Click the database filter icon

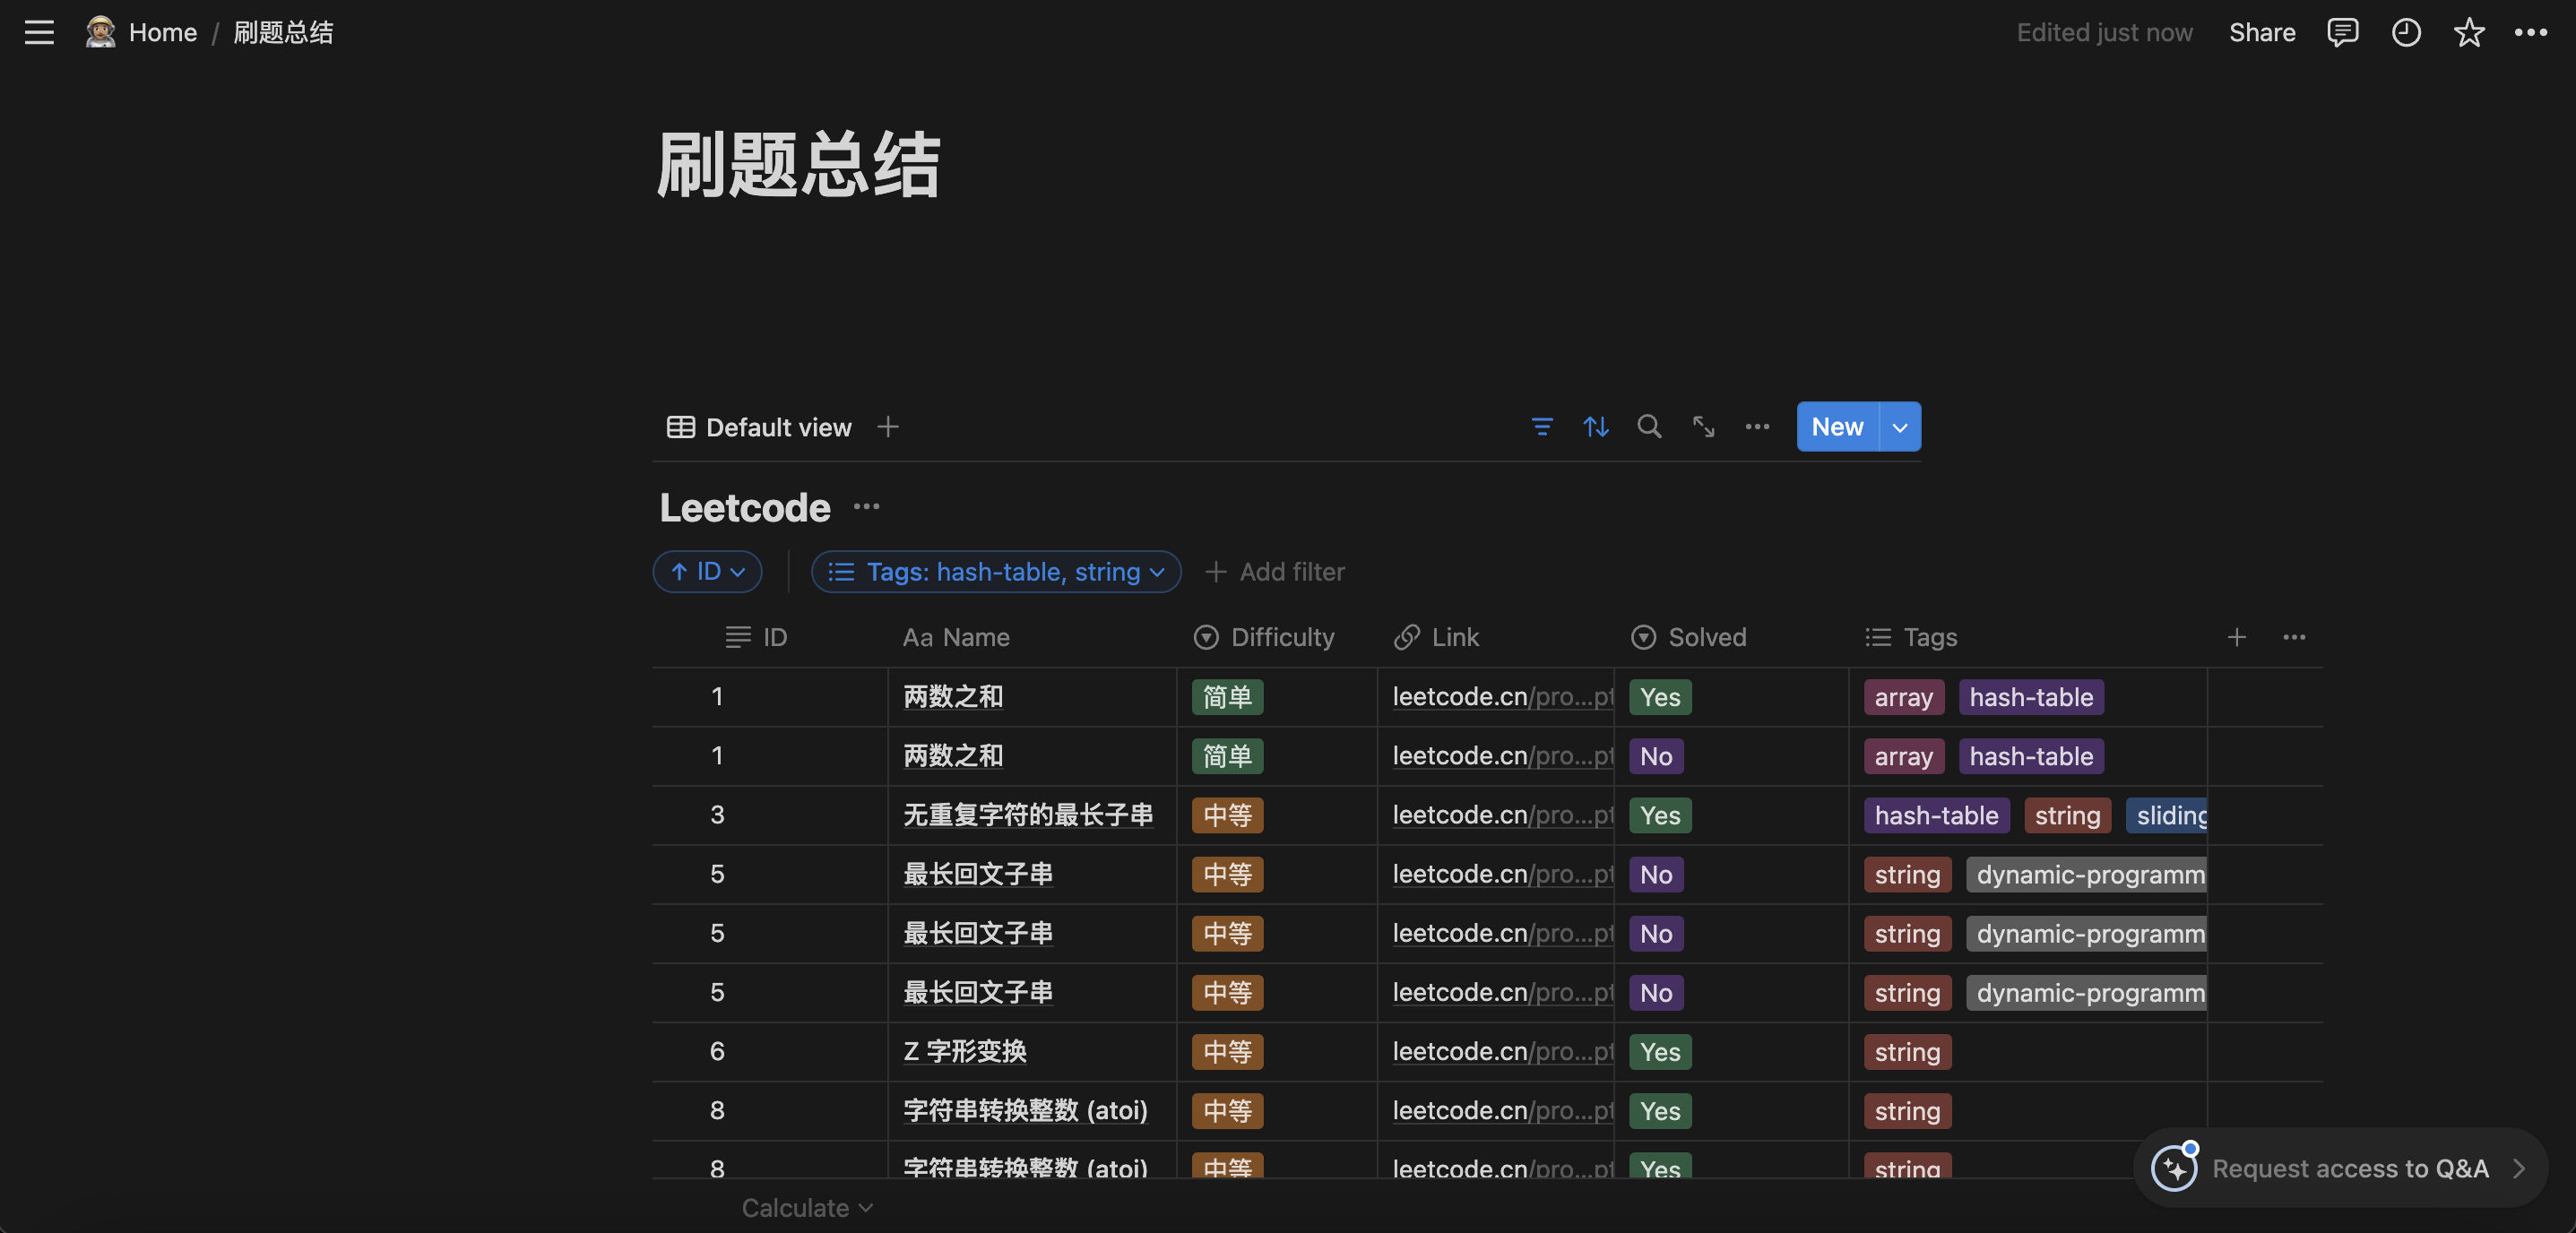(x=1541, y=427)
